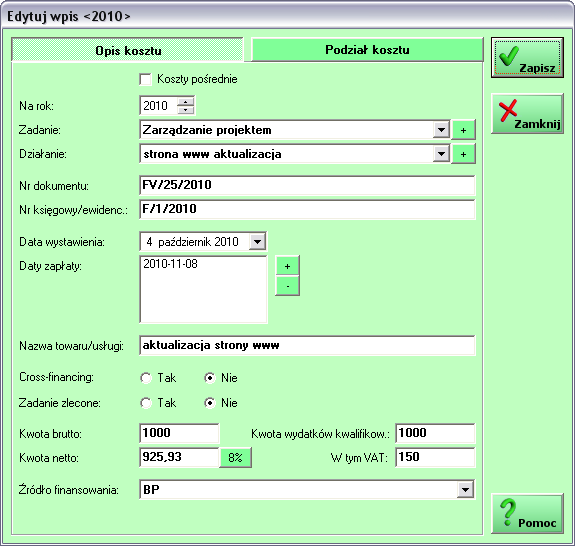
Task: Open the Działanie dropdown list
Action: click(441, 154)
